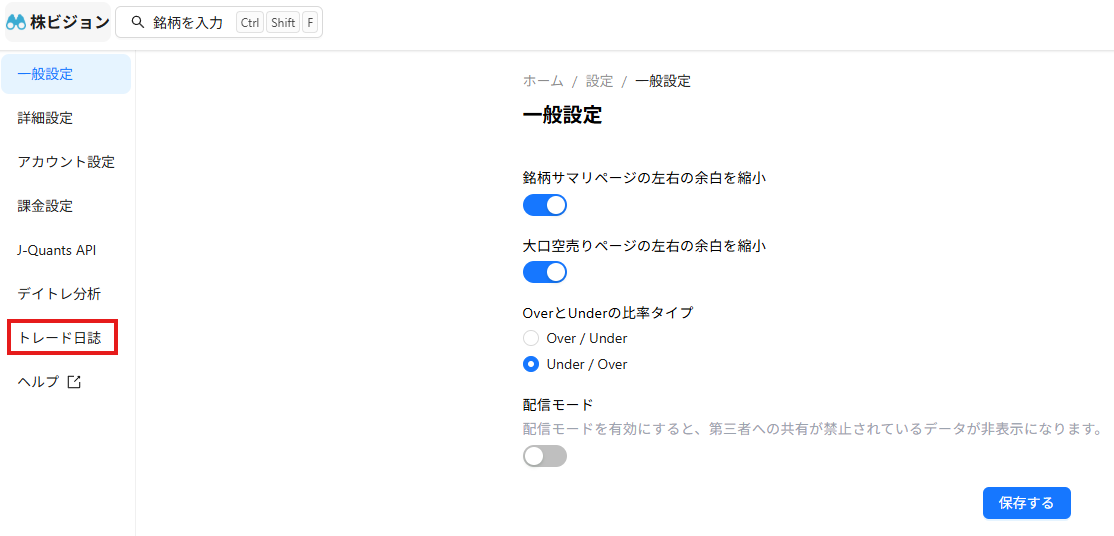This screenshot has width=1114, height=536.
Task: Click the external link icon beside ヘルプ
Action: pyautogui.click(x=74, y=382)
